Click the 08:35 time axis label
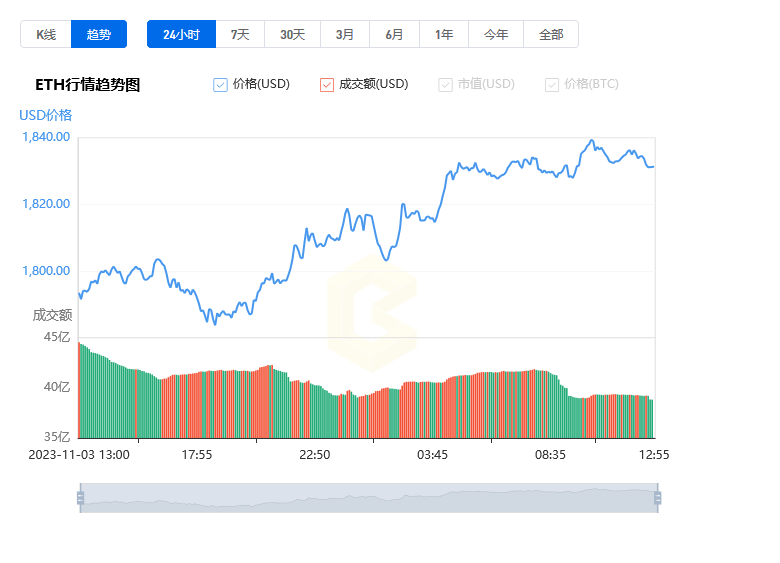 pyautogui.click(x=550, y=455)
